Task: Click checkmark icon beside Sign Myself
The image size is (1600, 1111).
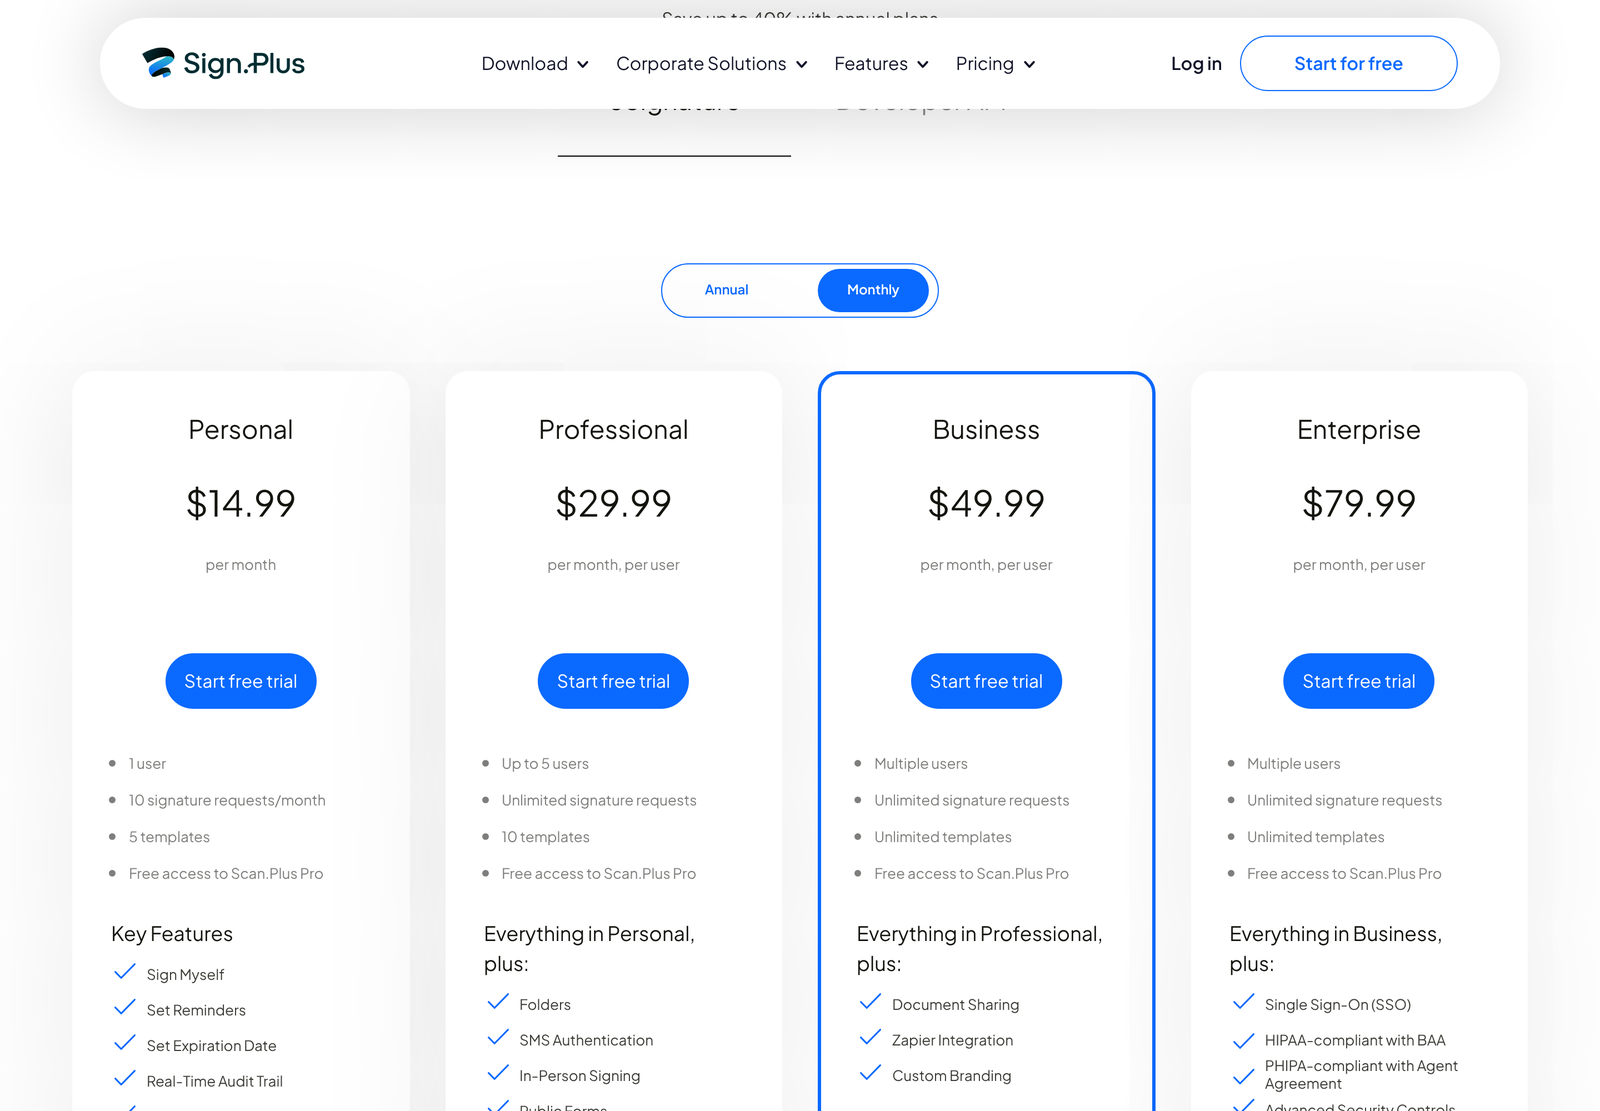Action: click(125, 972)
